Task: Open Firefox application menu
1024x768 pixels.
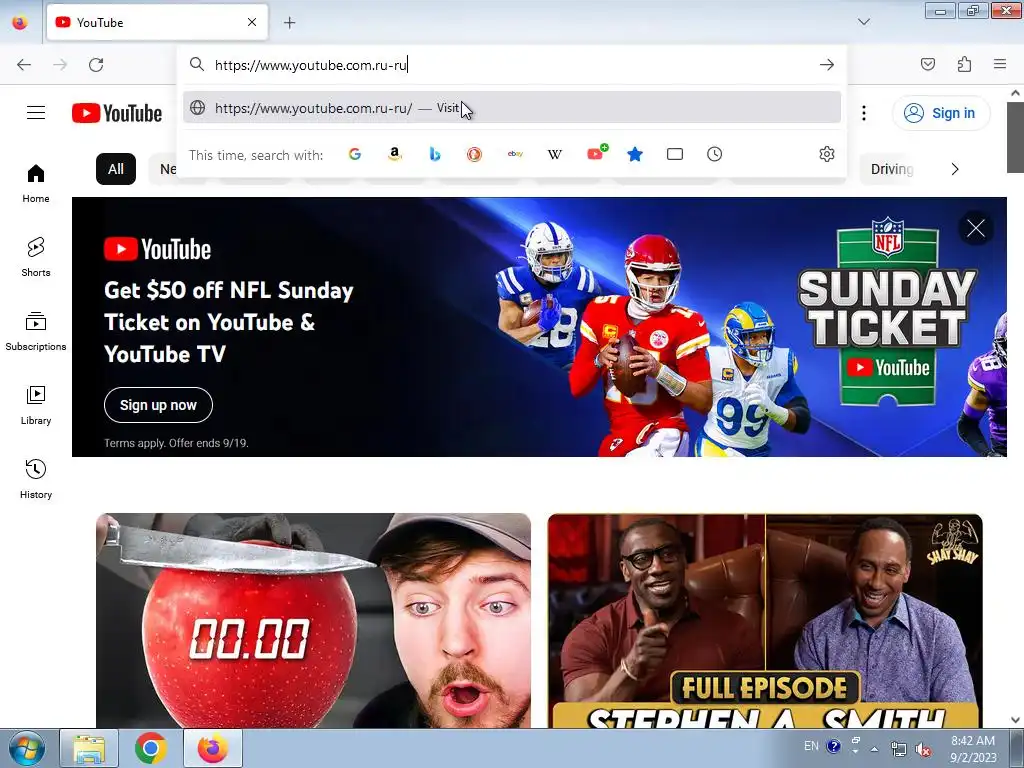Action: [1000, 64]
